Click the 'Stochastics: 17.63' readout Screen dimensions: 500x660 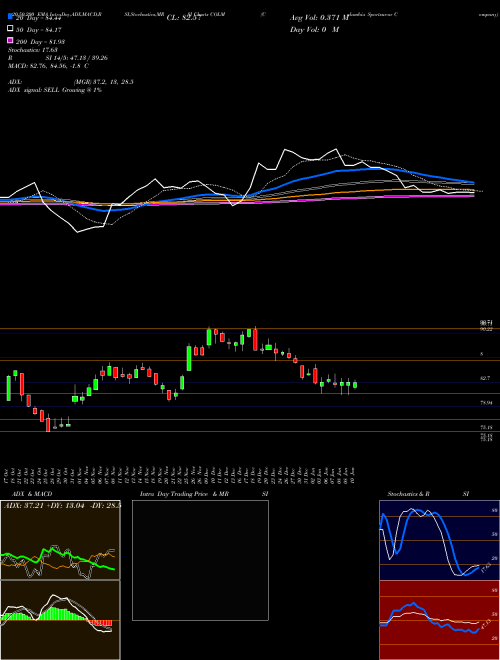(x=32, y=50)
